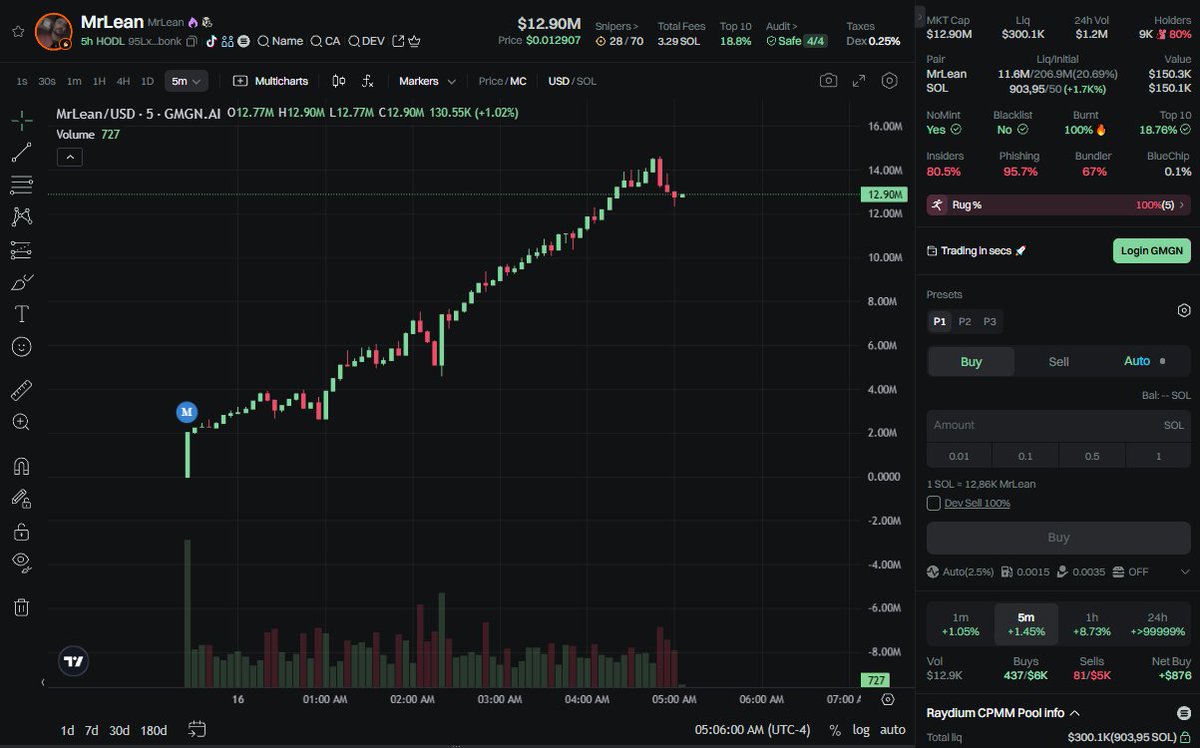The height and width of the screenshot is (748, 1200).
Task: Choose preset P3
Action: (x=990, y=321)
